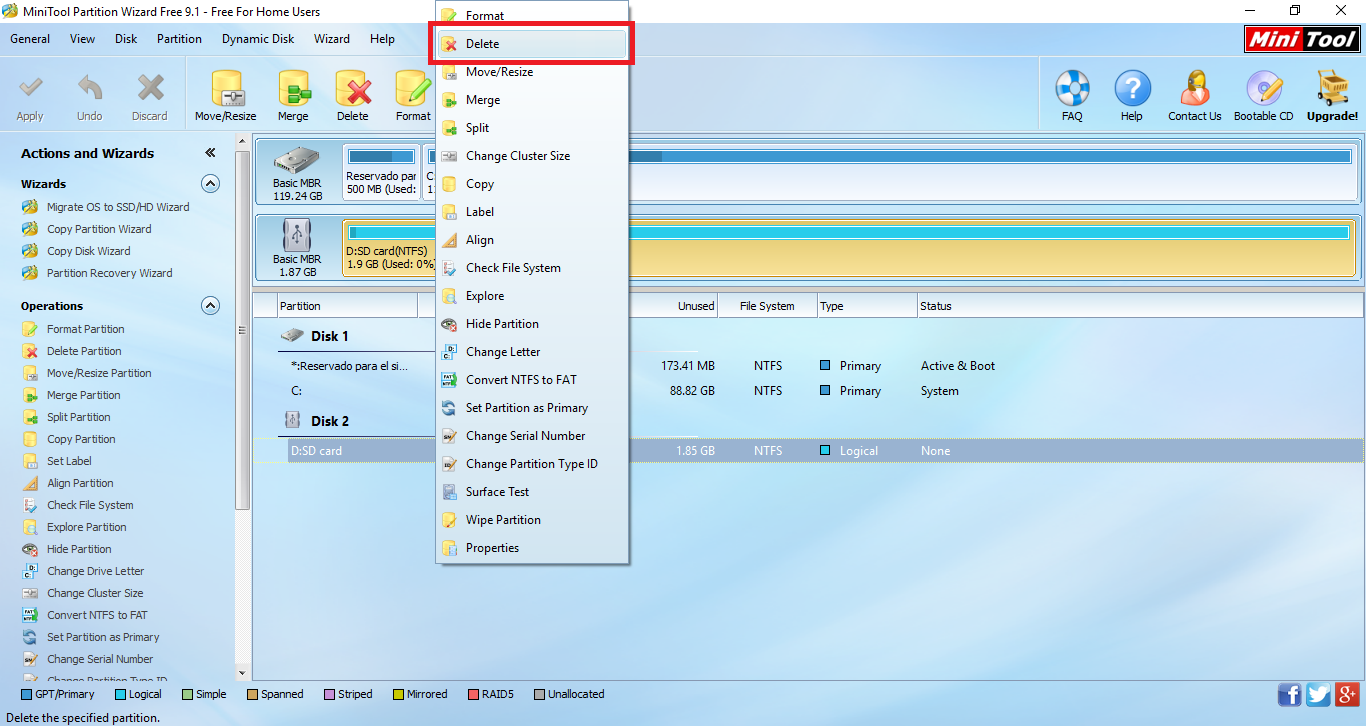Click Delete Partition in Operations list
The width and height of the screenshot is (1366, 726).
pos(71,351)
